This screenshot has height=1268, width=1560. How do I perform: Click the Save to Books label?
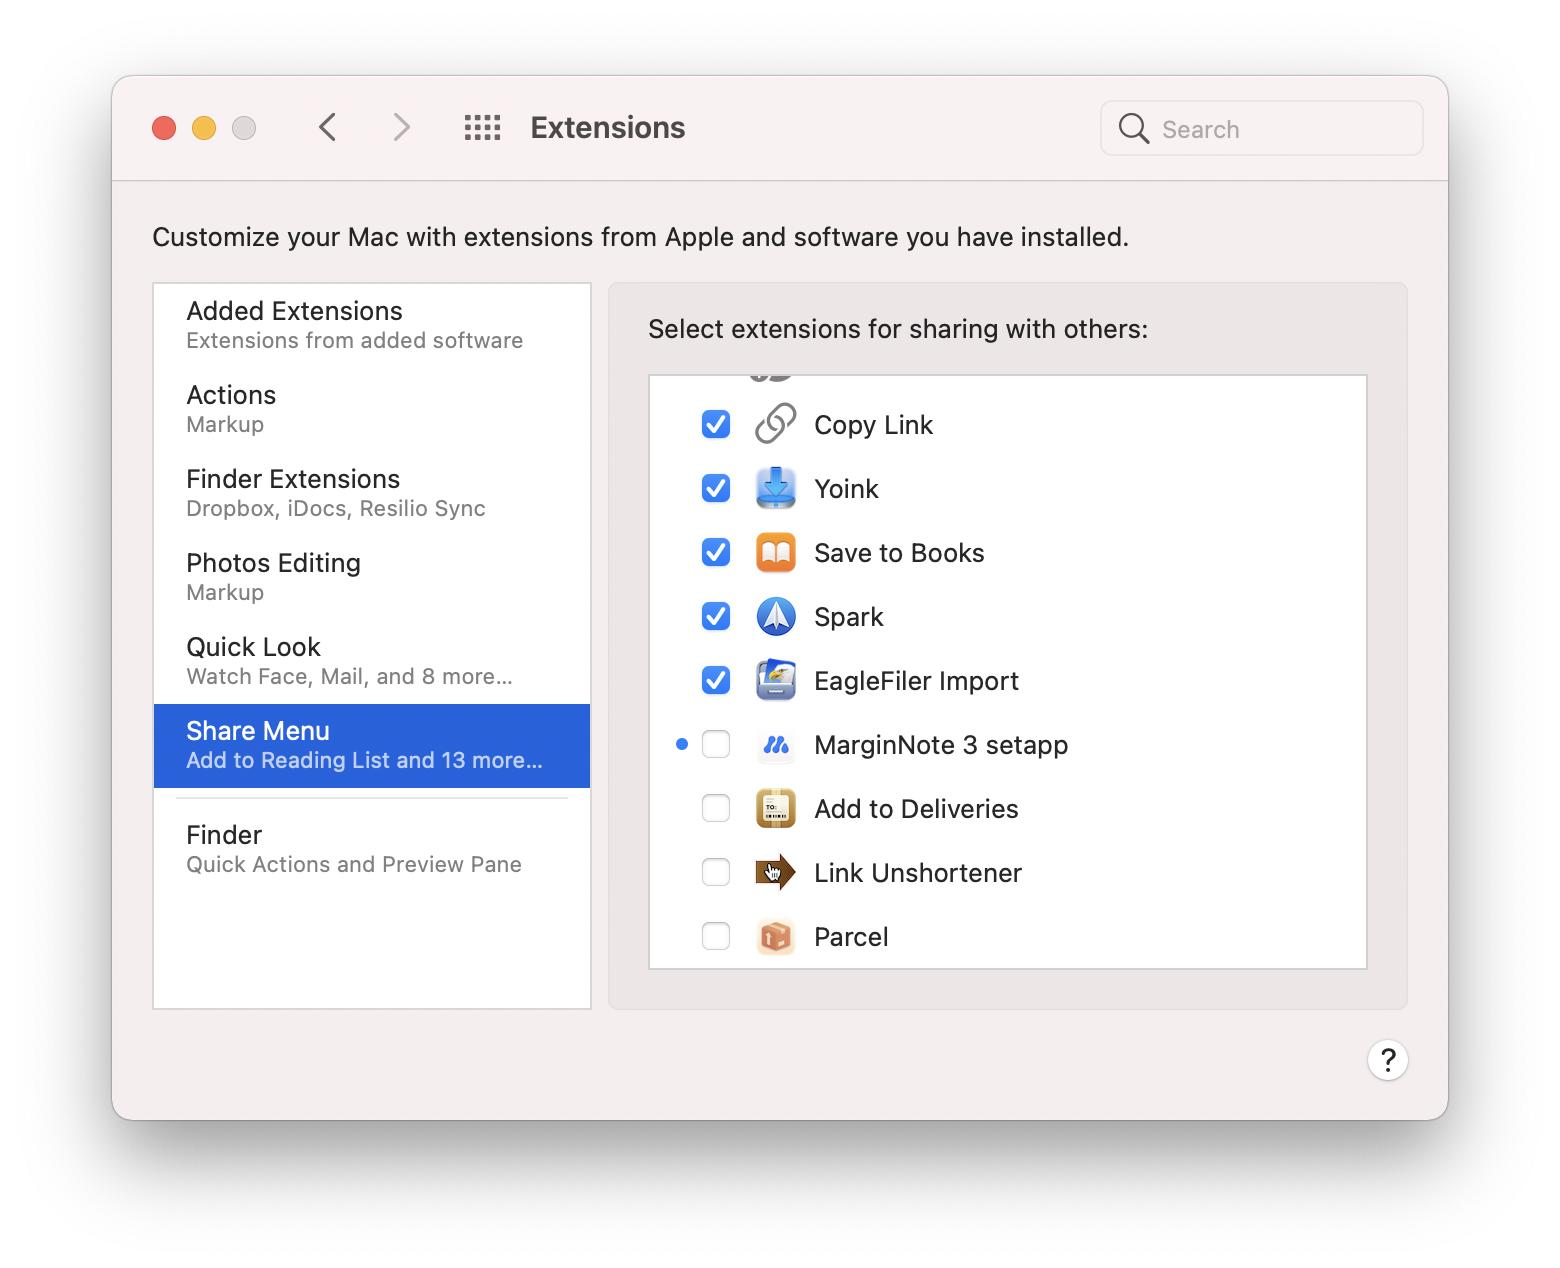tap(899, 553)
